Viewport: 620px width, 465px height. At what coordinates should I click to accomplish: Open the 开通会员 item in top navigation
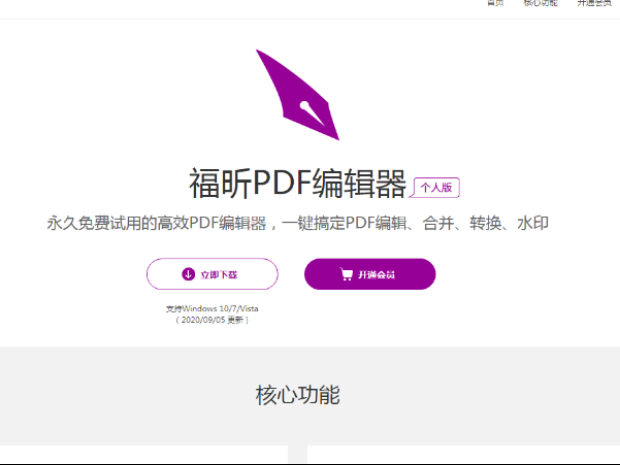[594, 3]
